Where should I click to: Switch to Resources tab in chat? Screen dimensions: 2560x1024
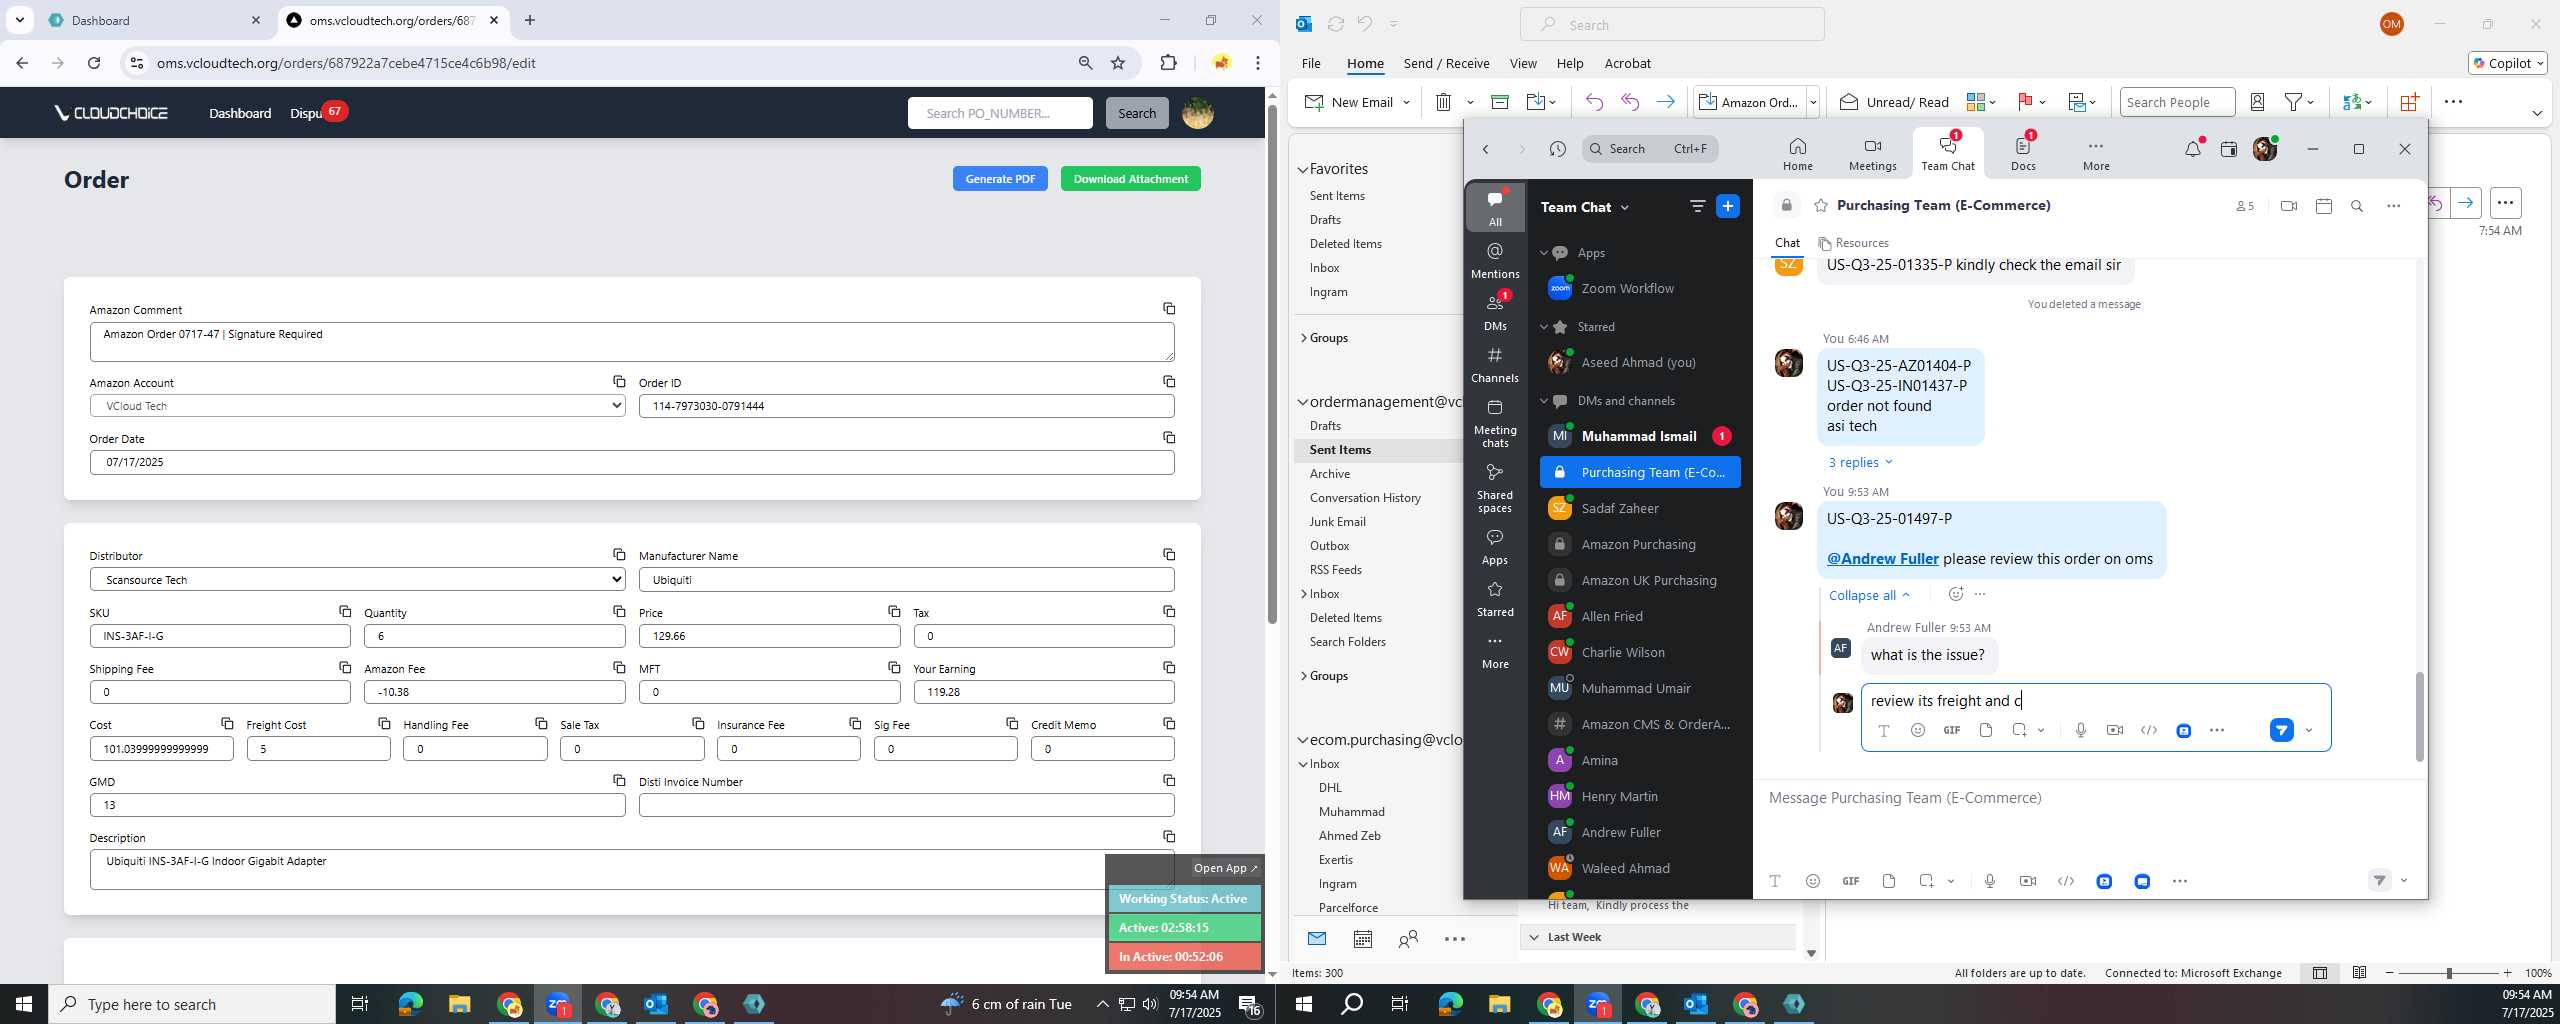(x=1853, y=243)
